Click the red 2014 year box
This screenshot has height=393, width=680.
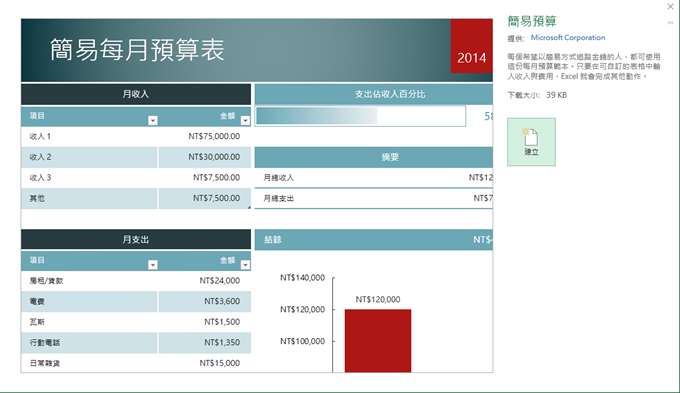point(471,46)
